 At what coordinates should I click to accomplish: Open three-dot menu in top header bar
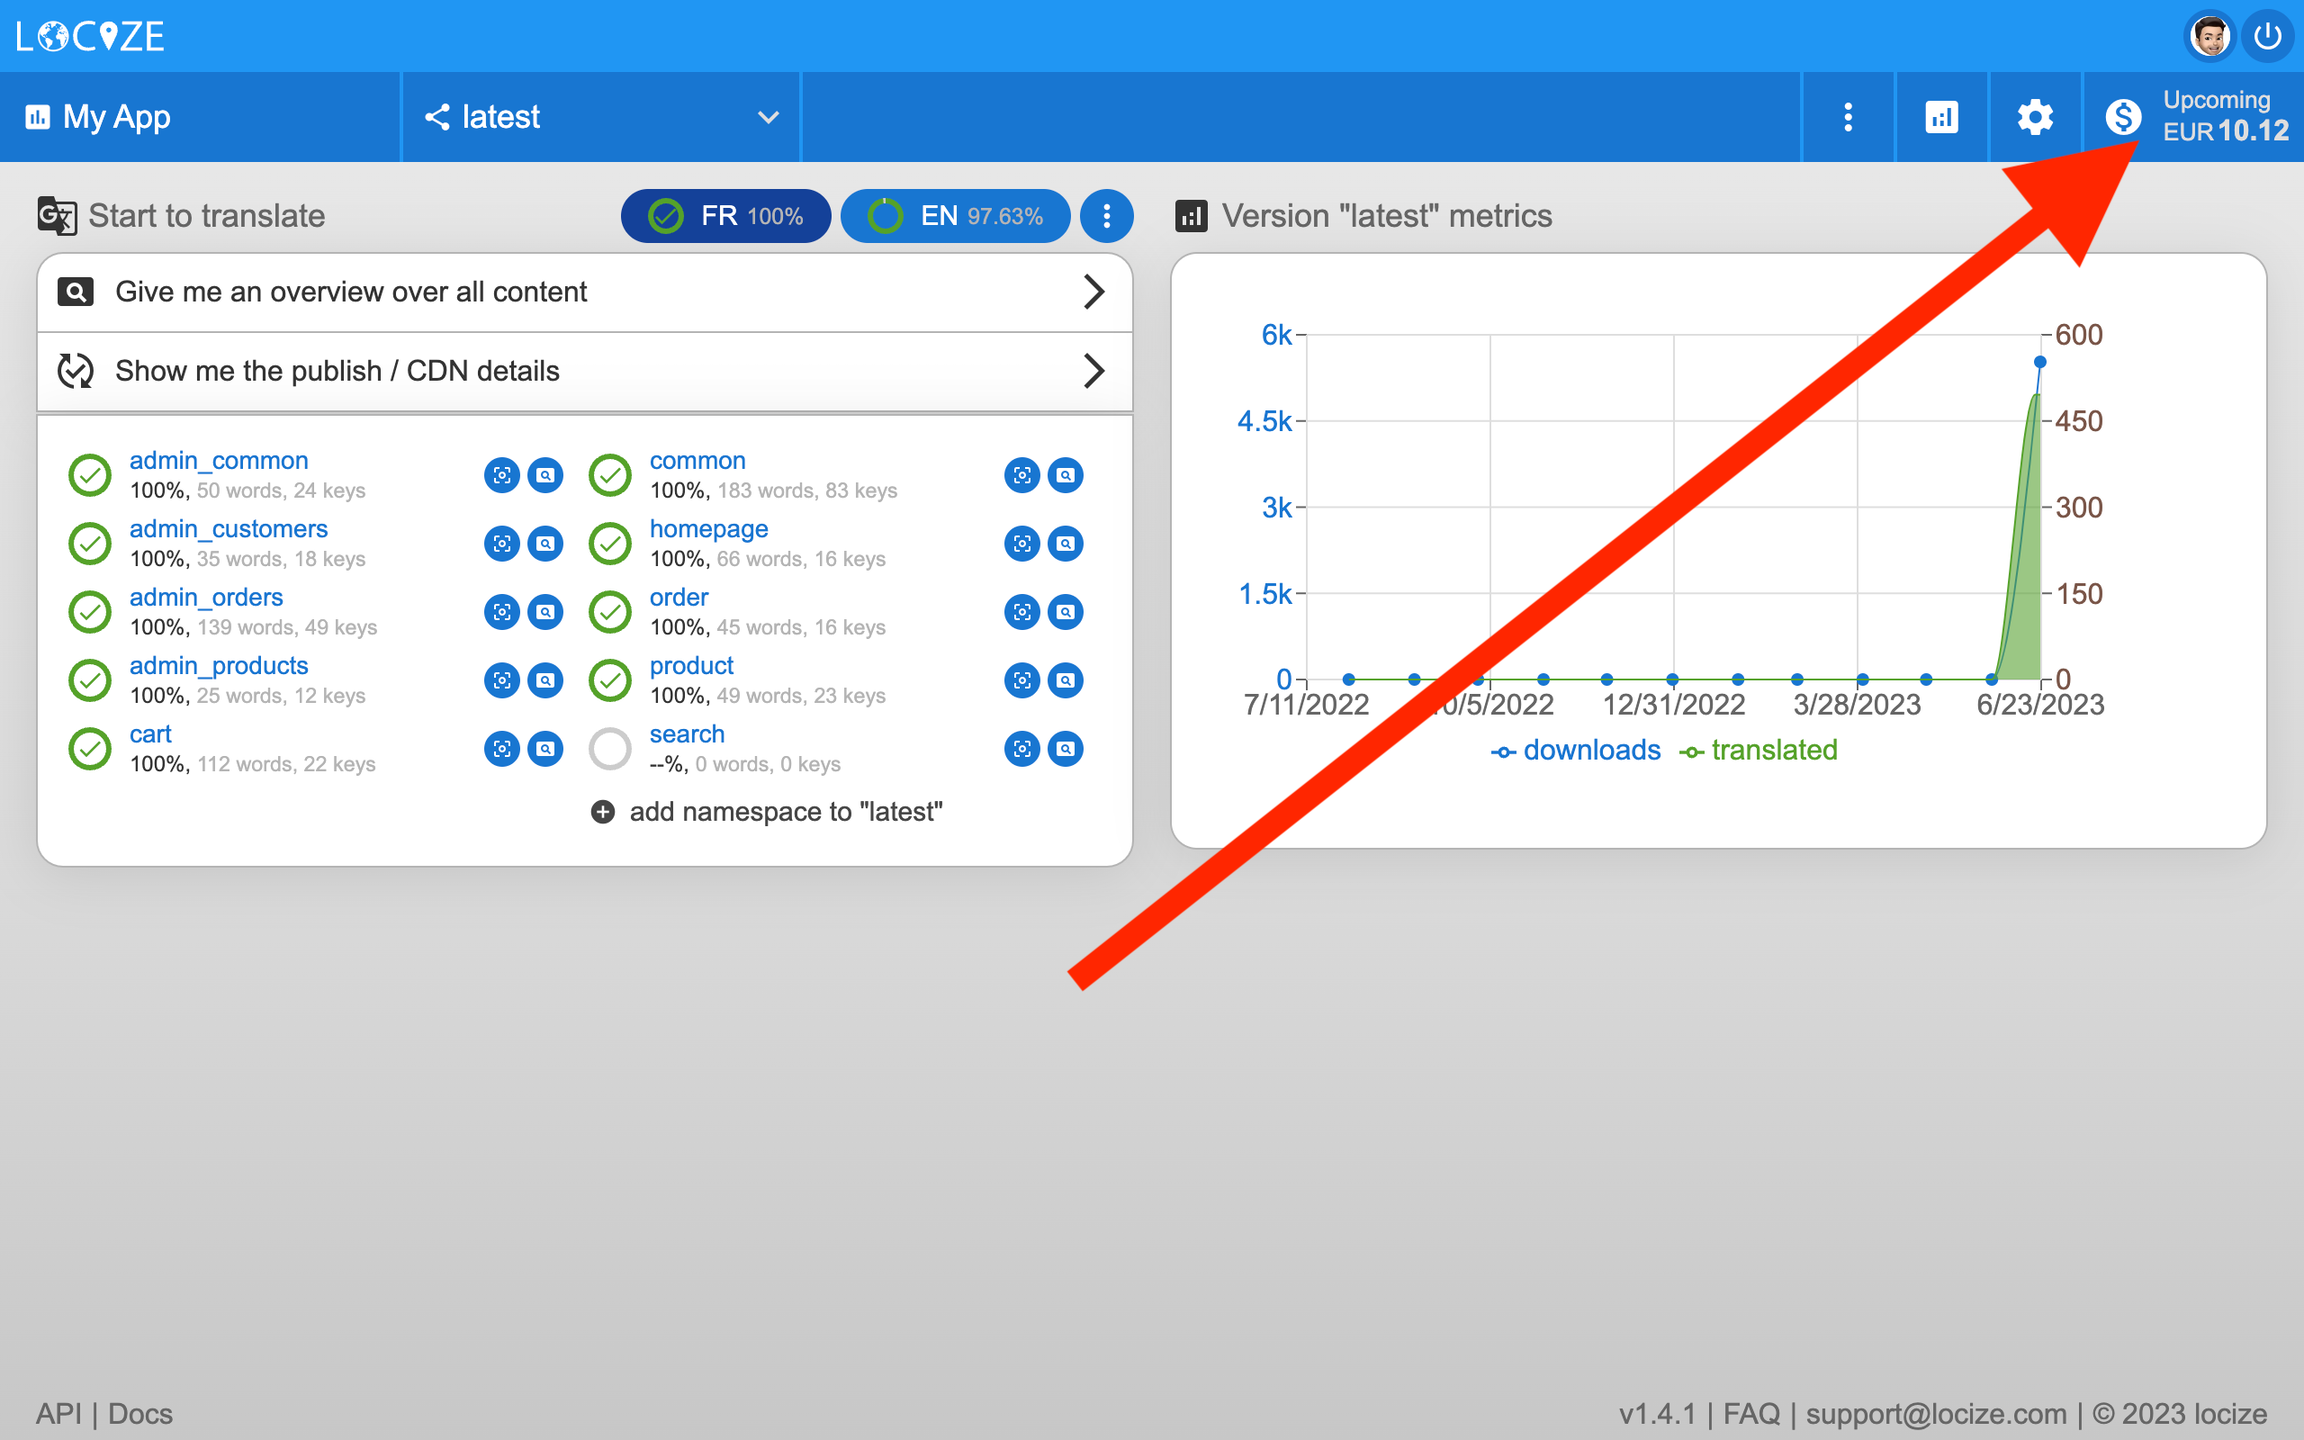(x=1847, y=117)
